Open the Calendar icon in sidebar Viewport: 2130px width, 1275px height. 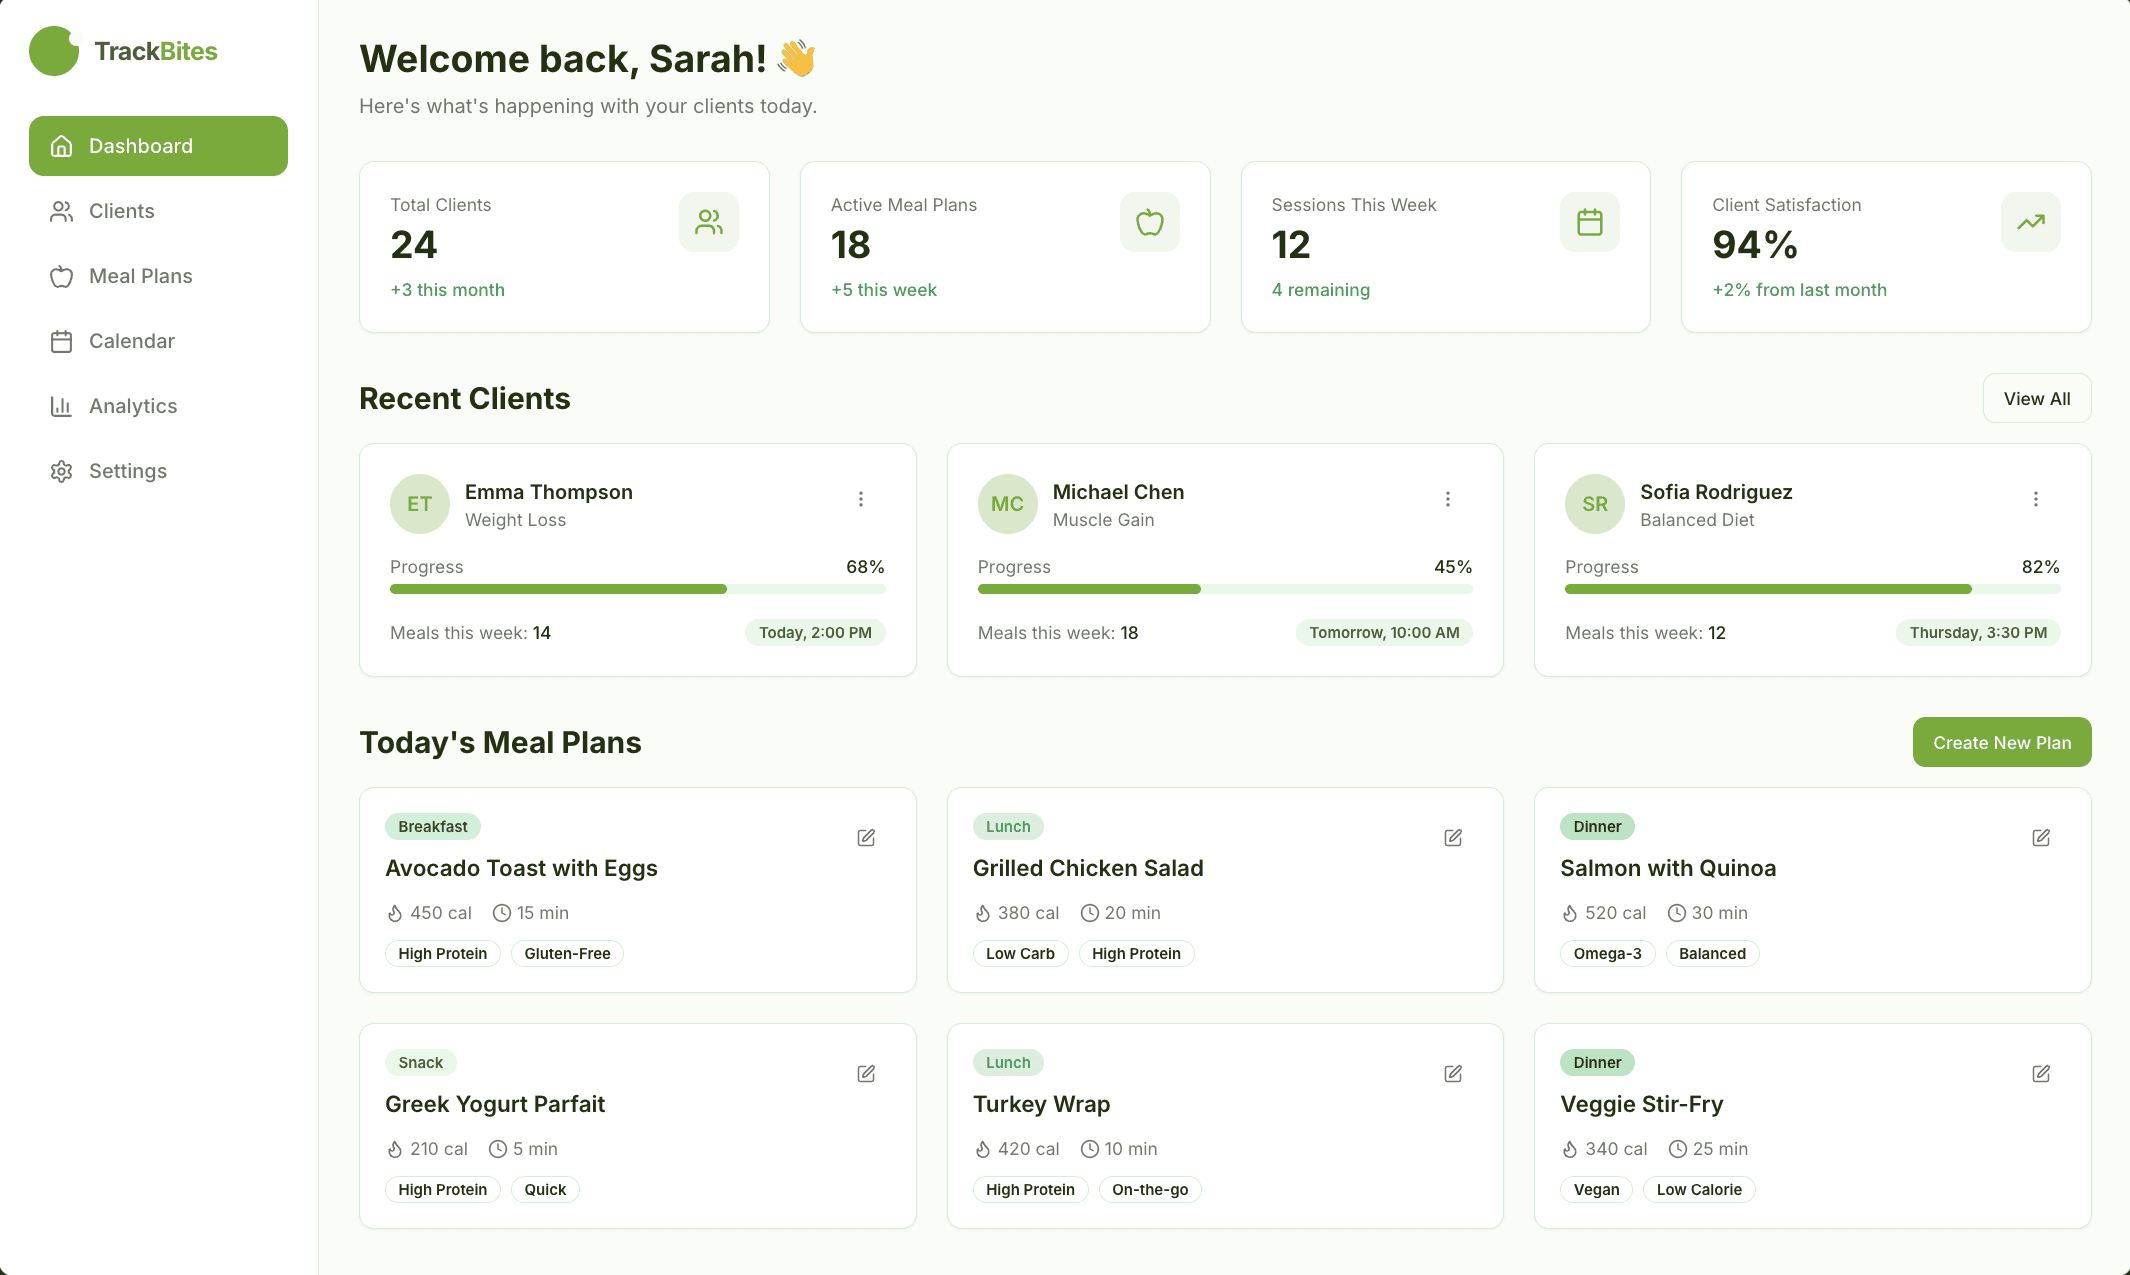pyautogui.click(x=61, y=341)
